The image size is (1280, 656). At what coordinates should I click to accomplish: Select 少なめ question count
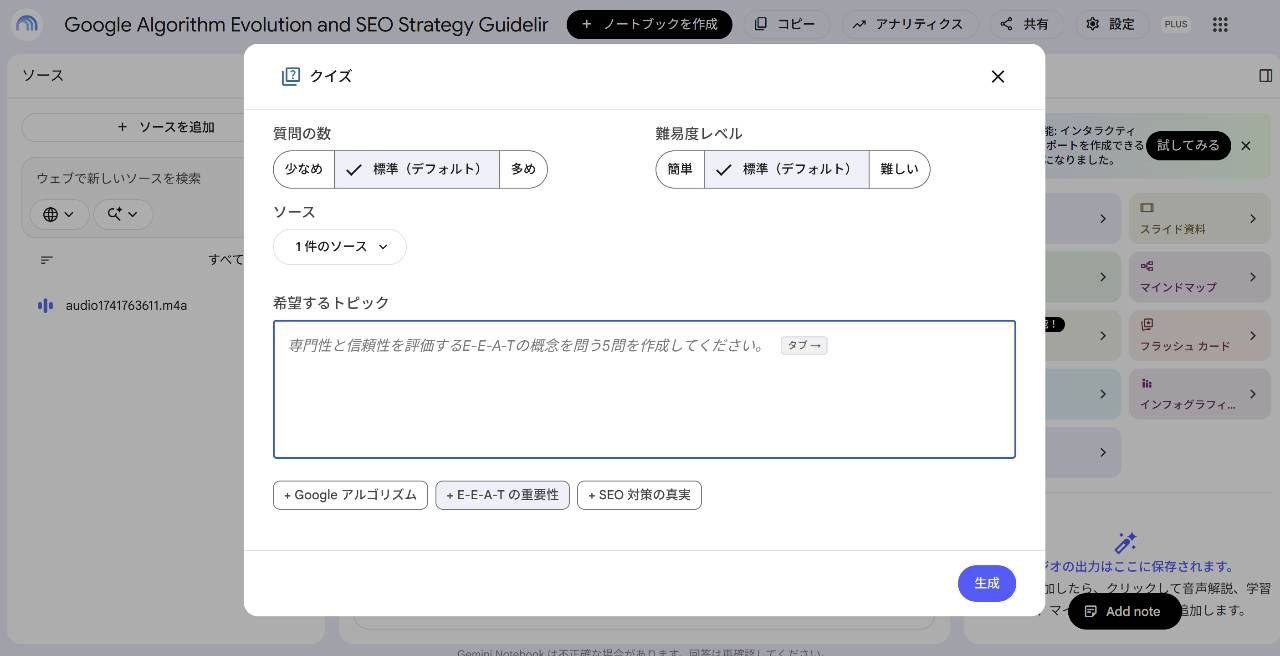tap(304, 169)
